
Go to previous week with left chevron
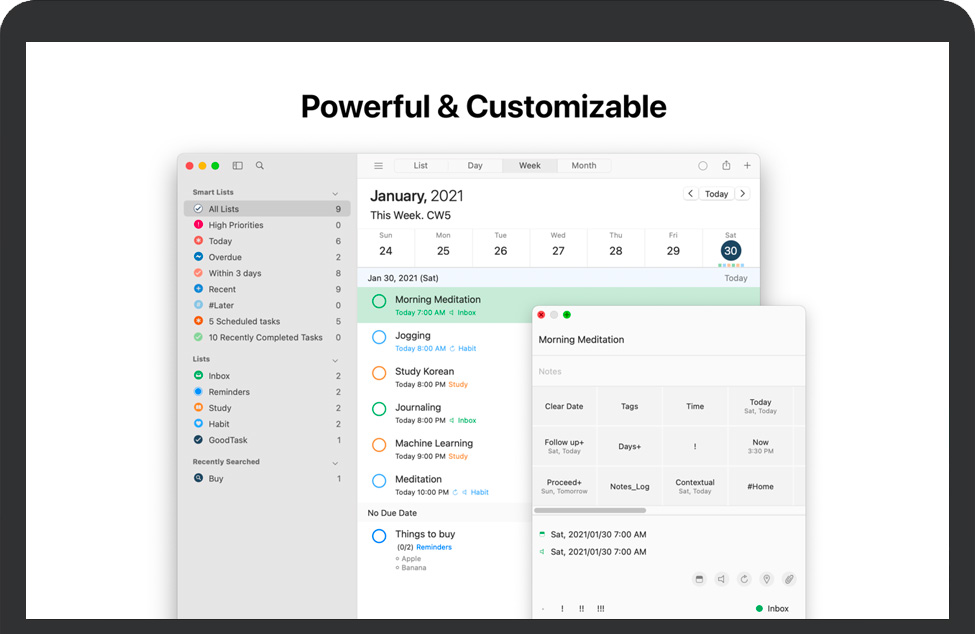click(x=690, y=193)
